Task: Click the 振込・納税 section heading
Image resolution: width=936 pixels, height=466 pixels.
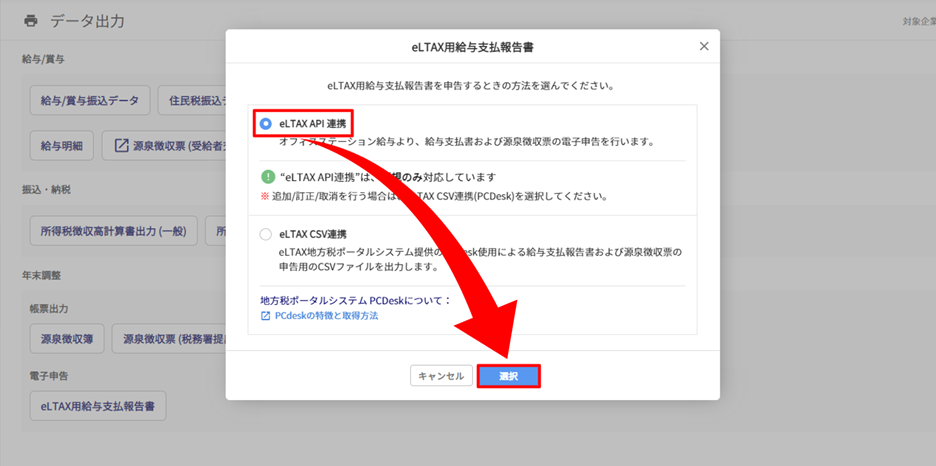Action: [x=47, y=190]
